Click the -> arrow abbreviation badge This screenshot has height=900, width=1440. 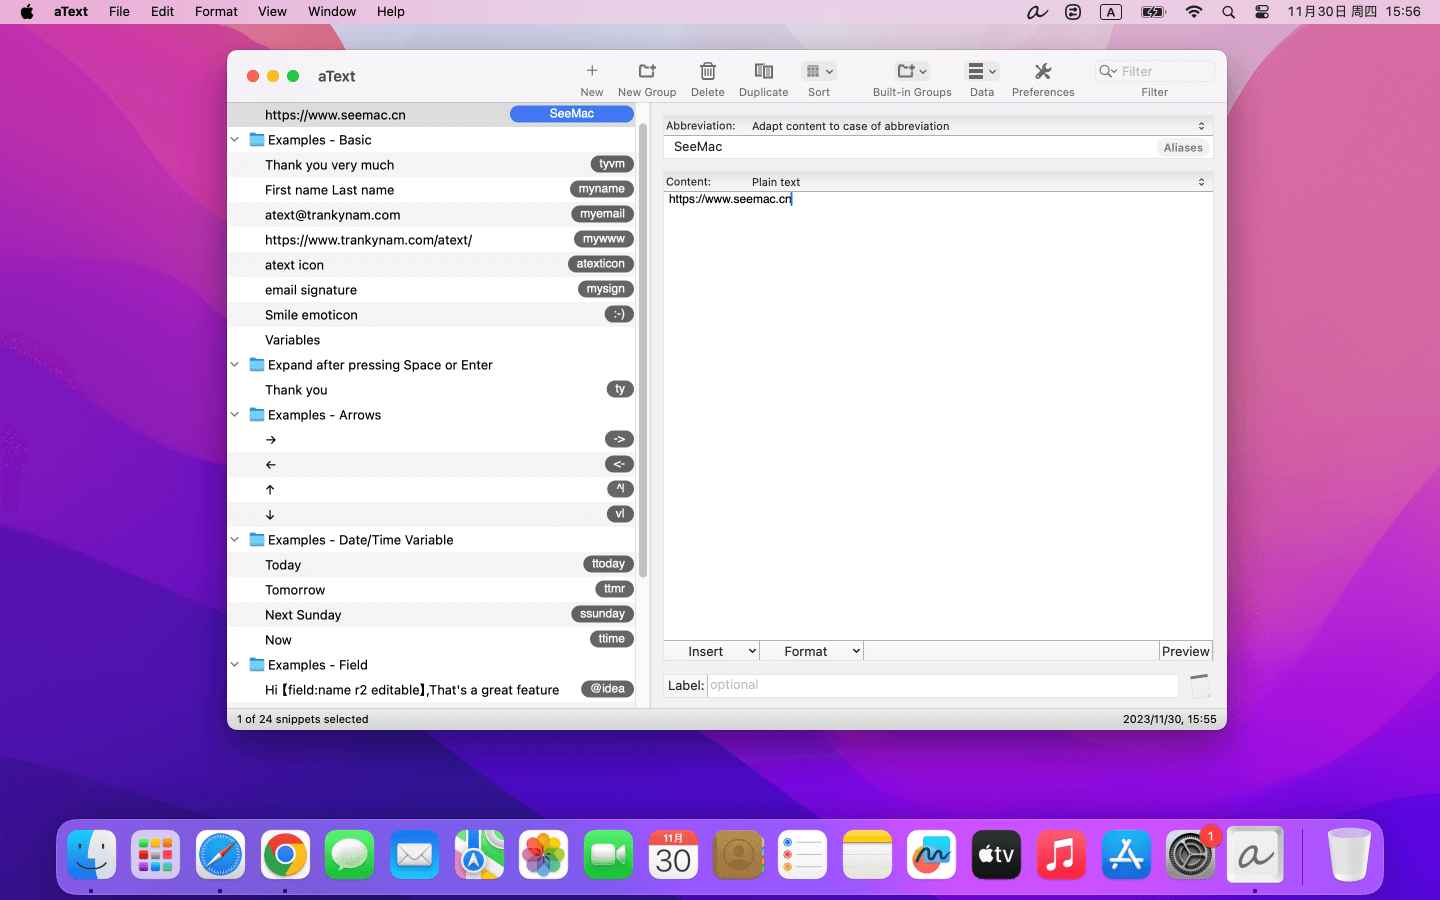pyautogui.click(x=619, y=439)
